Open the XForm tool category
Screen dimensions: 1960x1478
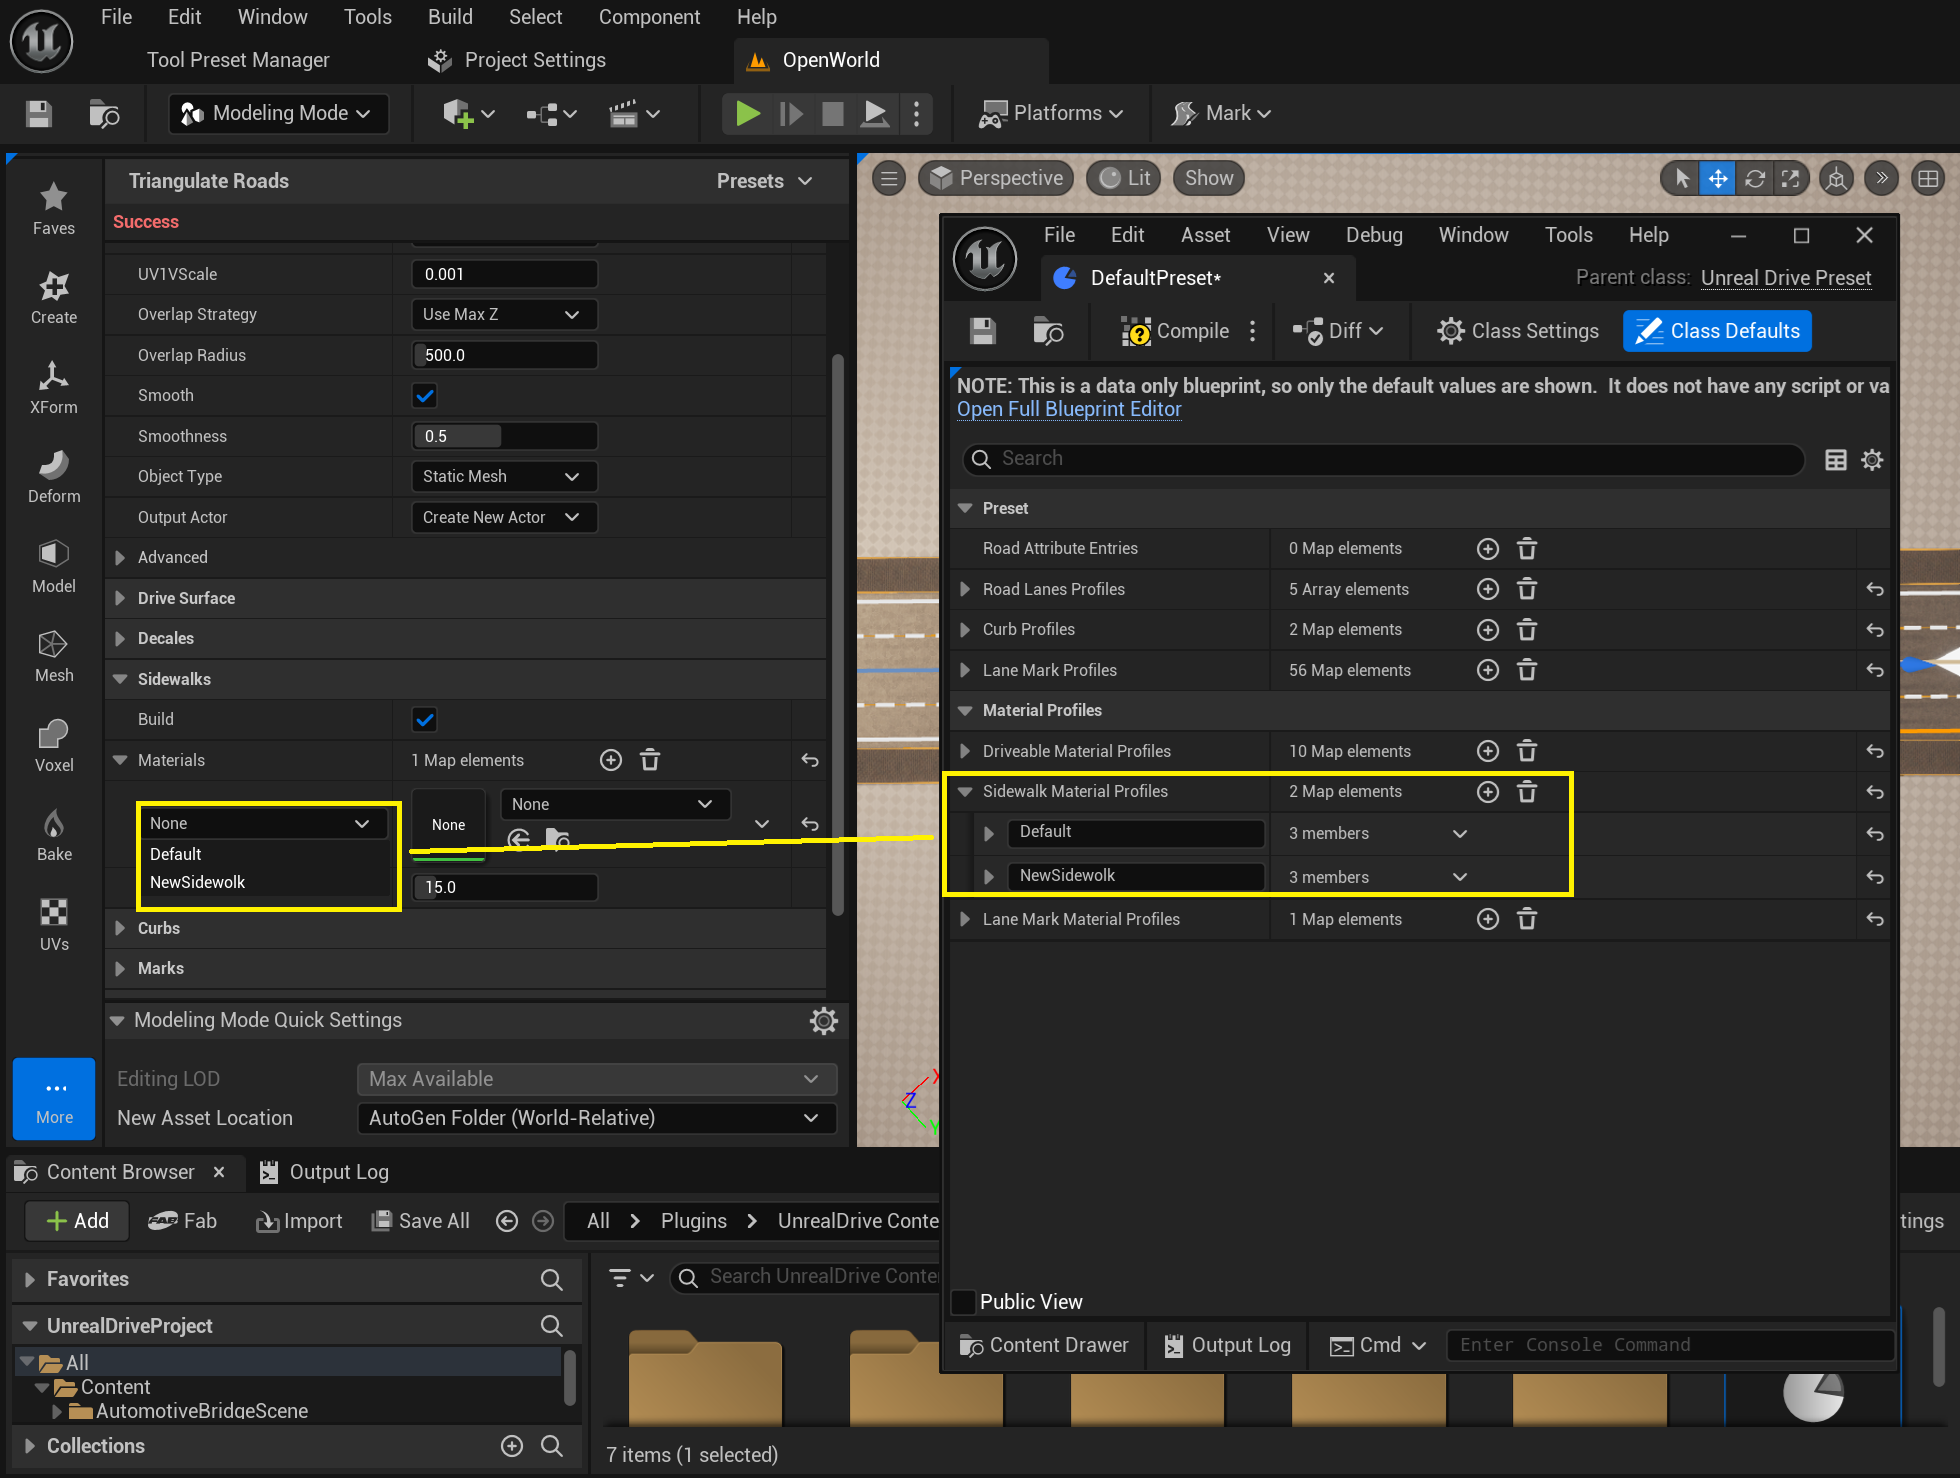pos(54,388)
